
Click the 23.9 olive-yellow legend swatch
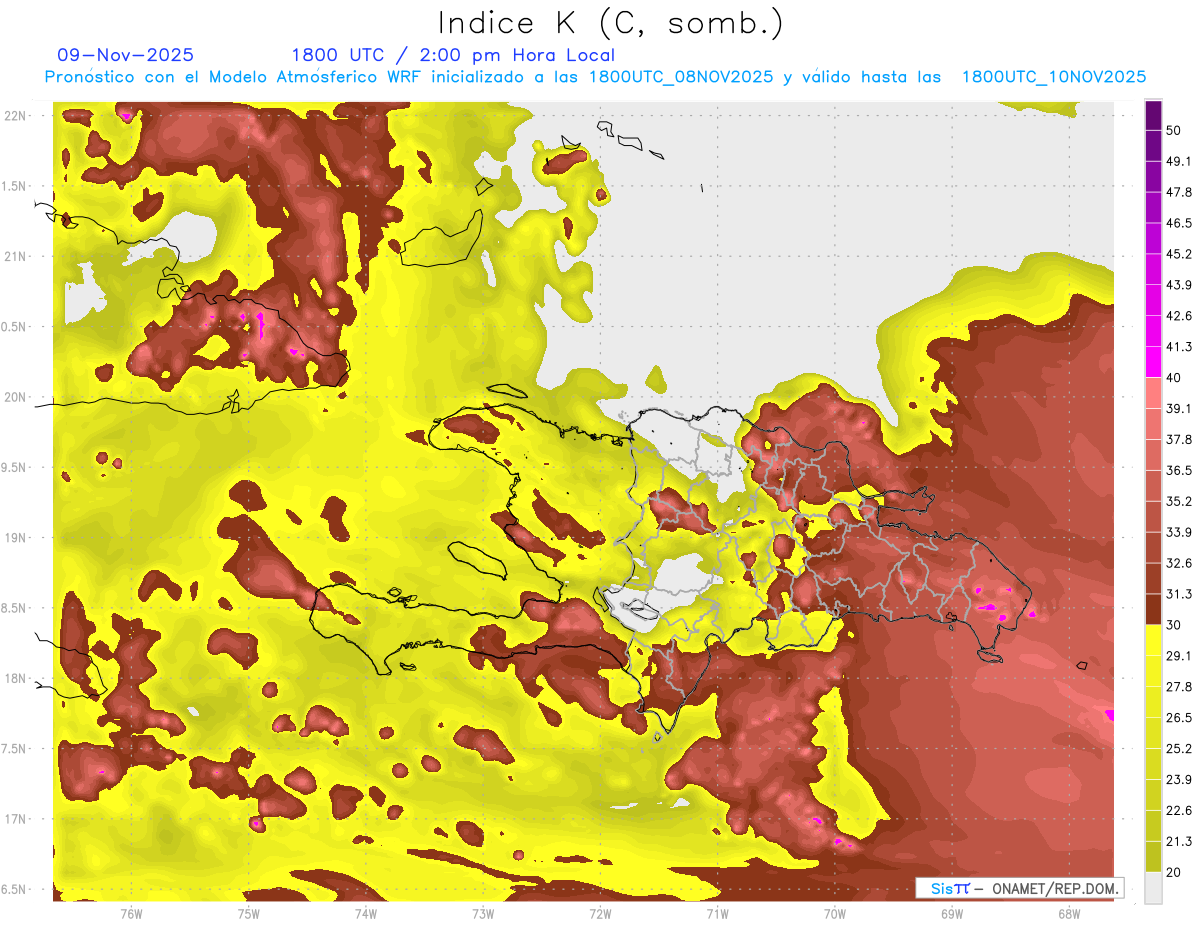pyautogui.click(x=1153, y=764)
